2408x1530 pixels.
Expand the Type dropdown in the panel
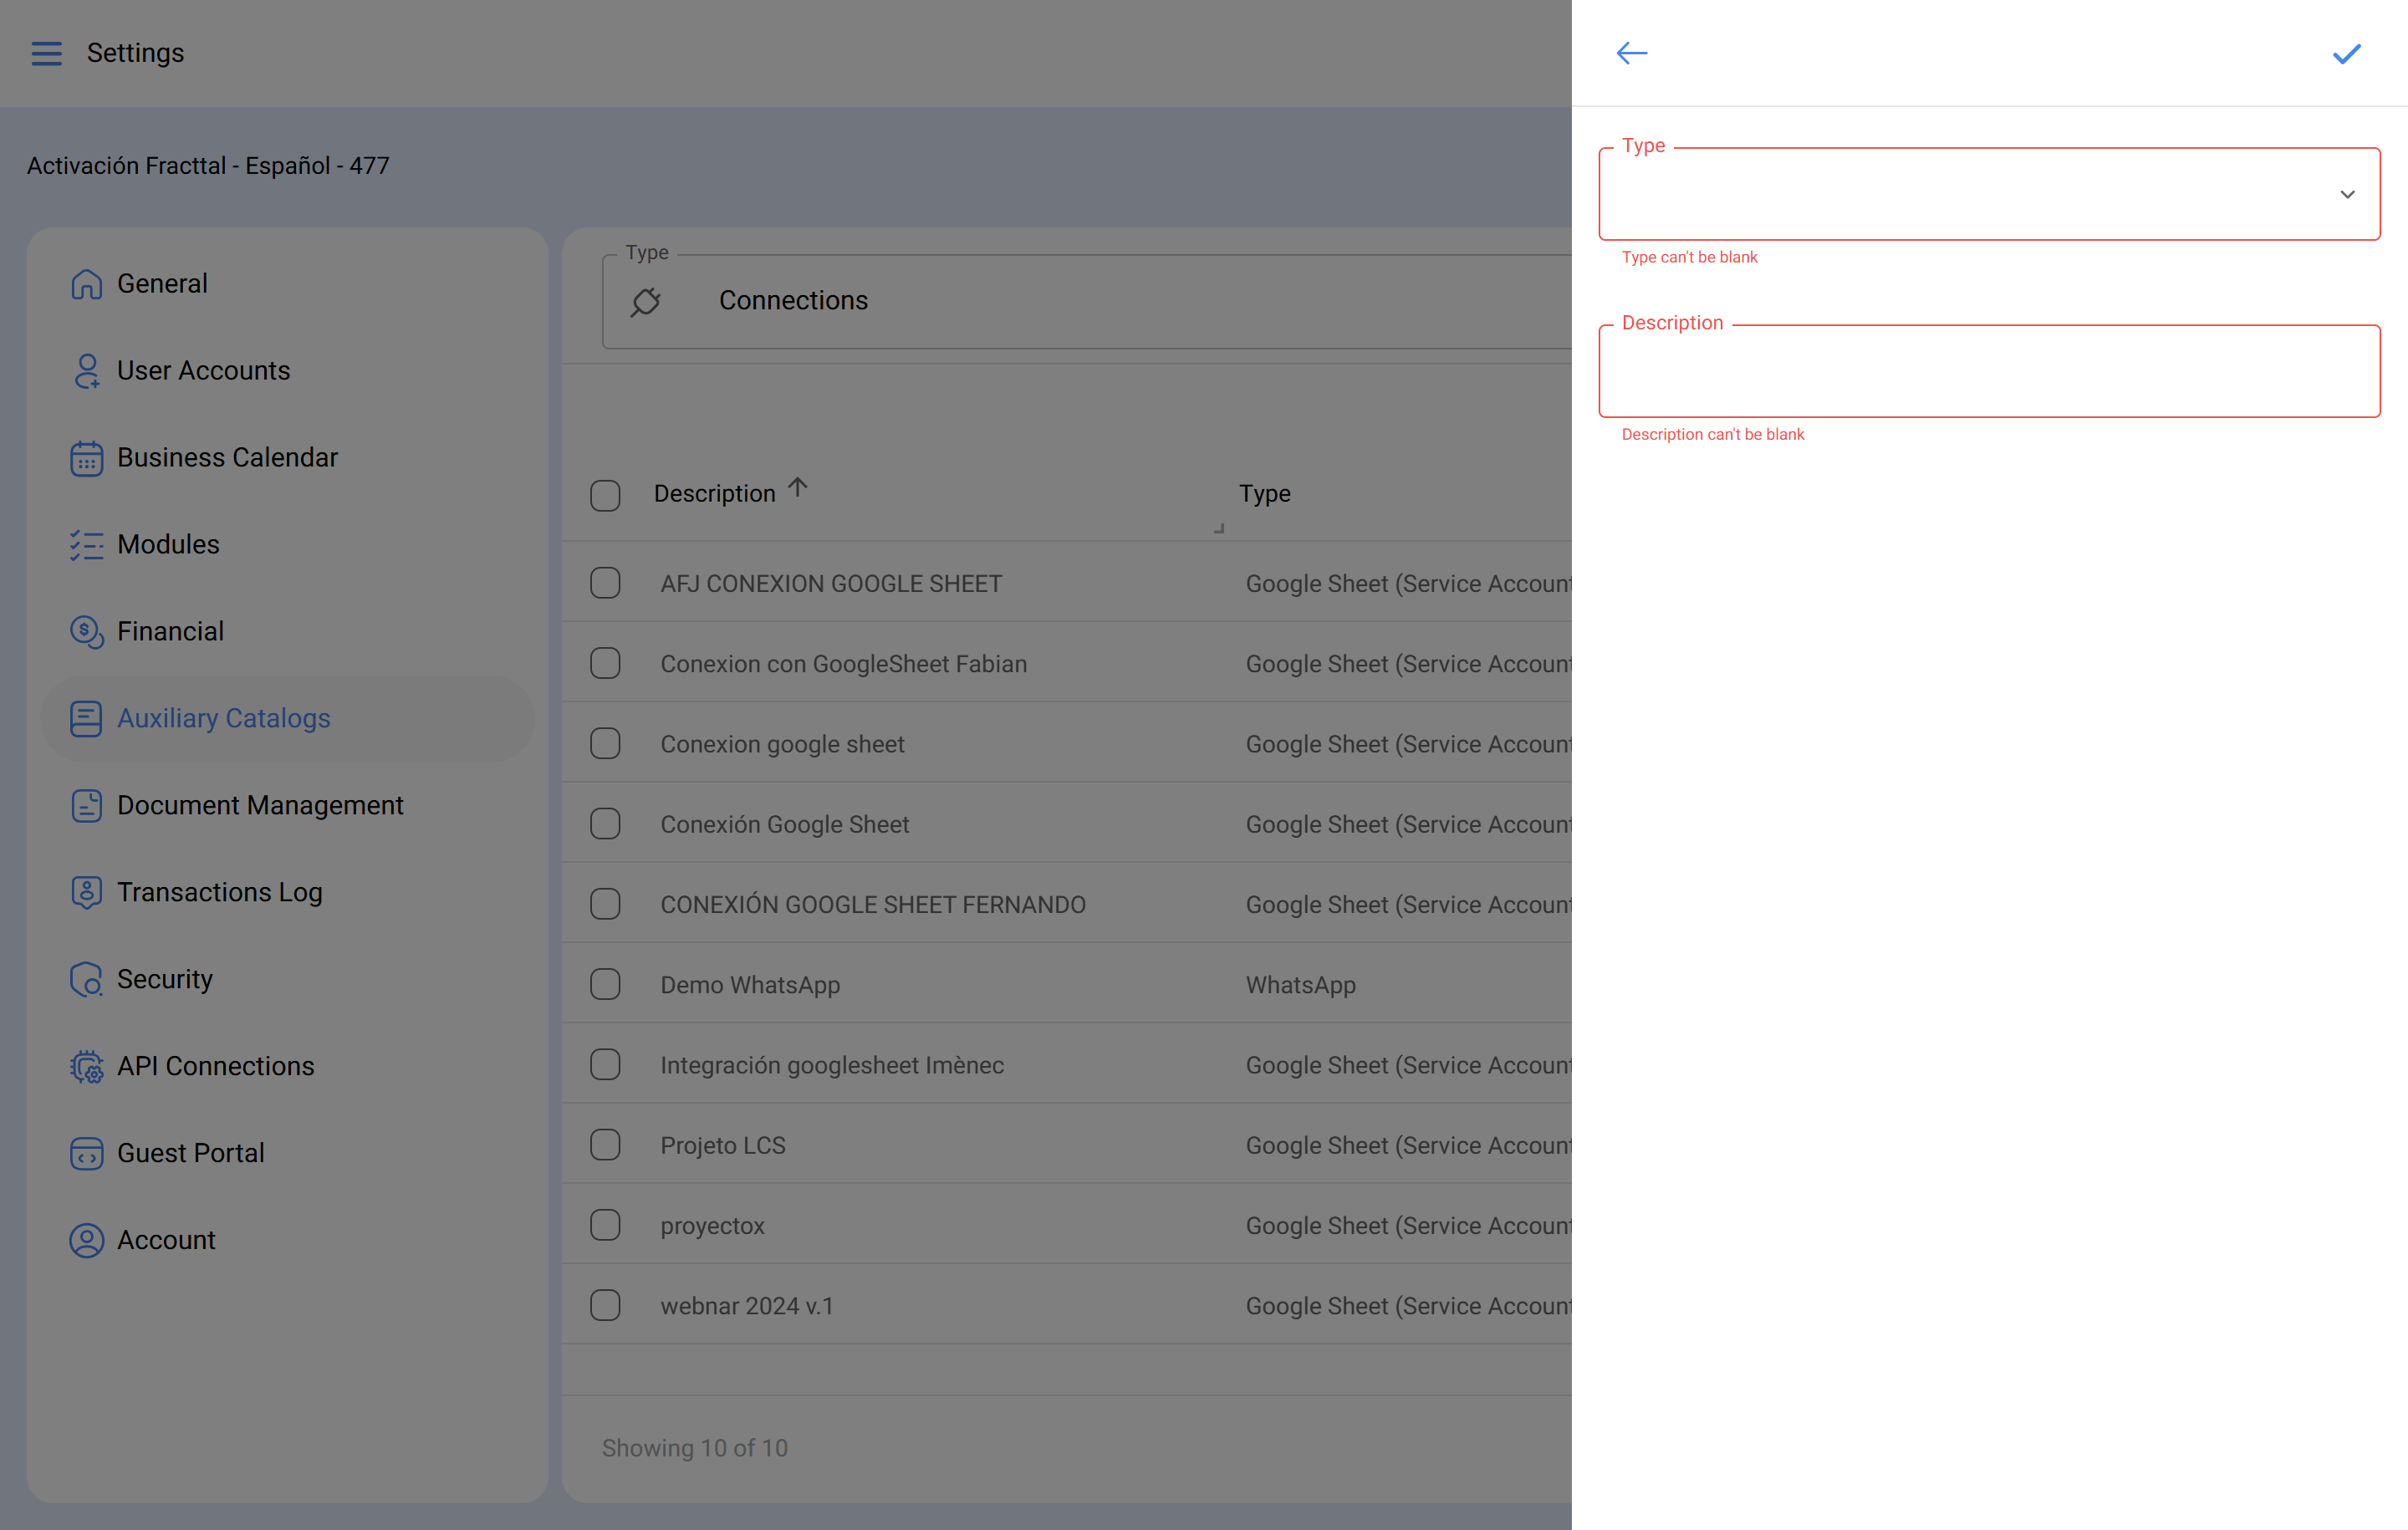(2348, 194)
